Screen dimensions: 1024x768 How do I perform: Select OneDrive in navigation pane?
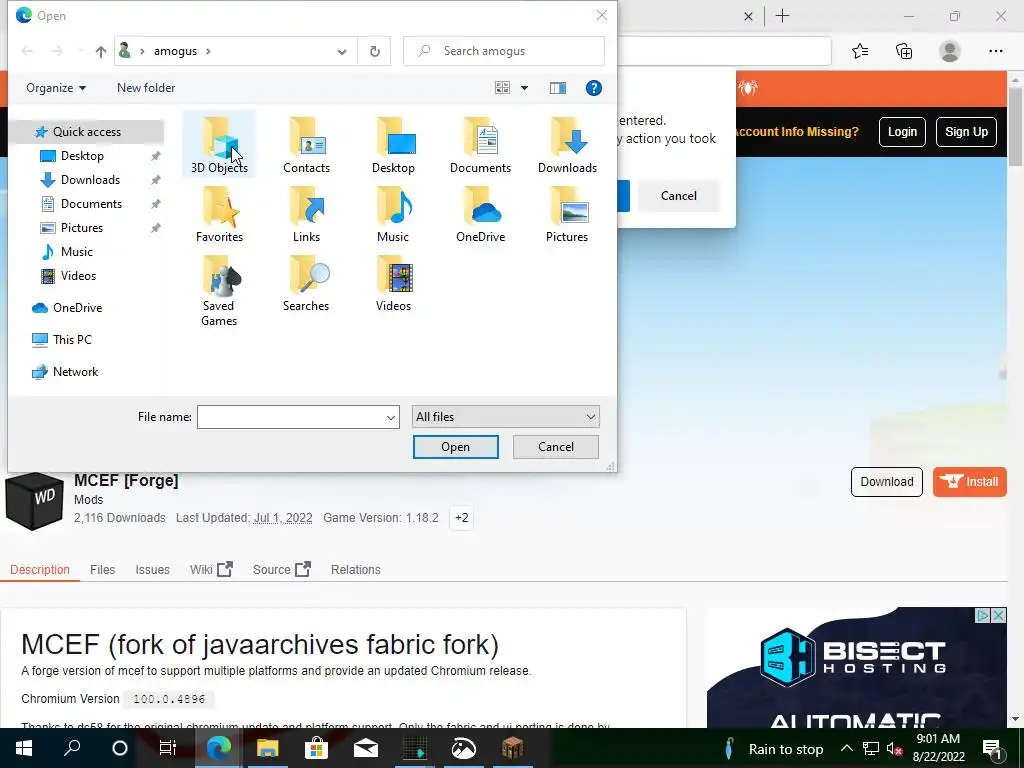click(x=78, y=308)
